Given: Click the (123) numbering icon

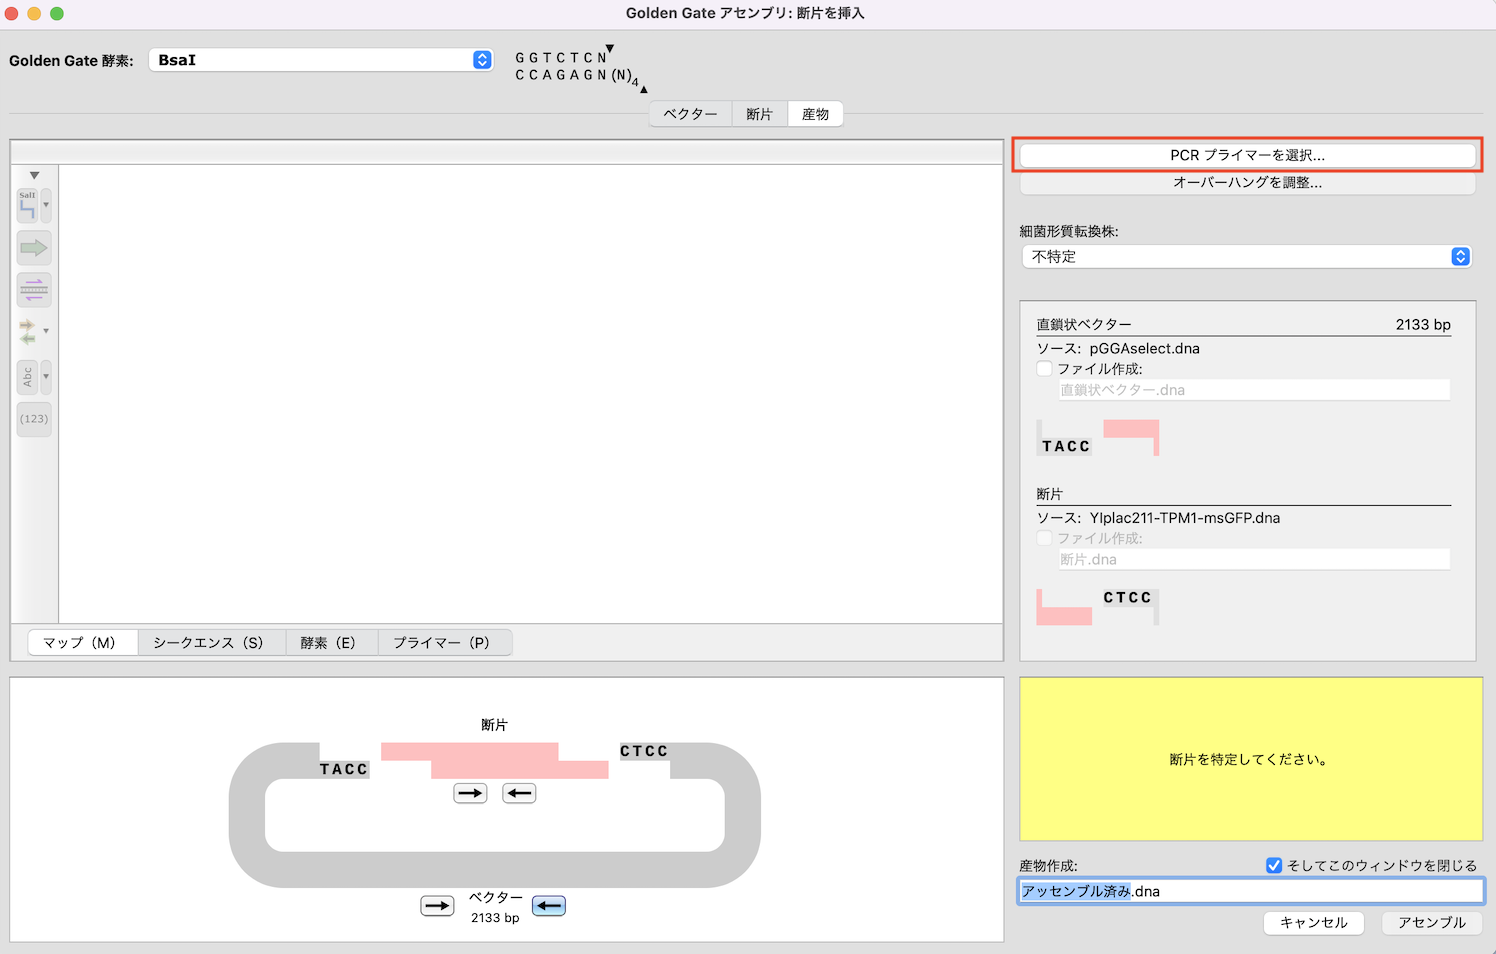Looking at the screenshot, I should point(34,419).
